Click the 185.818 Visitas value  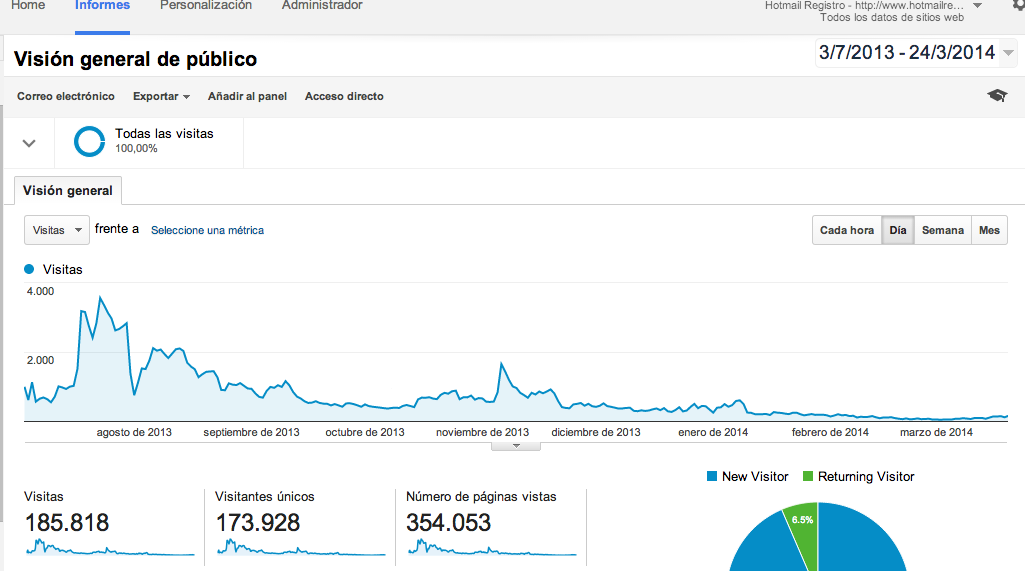(67, 523)
